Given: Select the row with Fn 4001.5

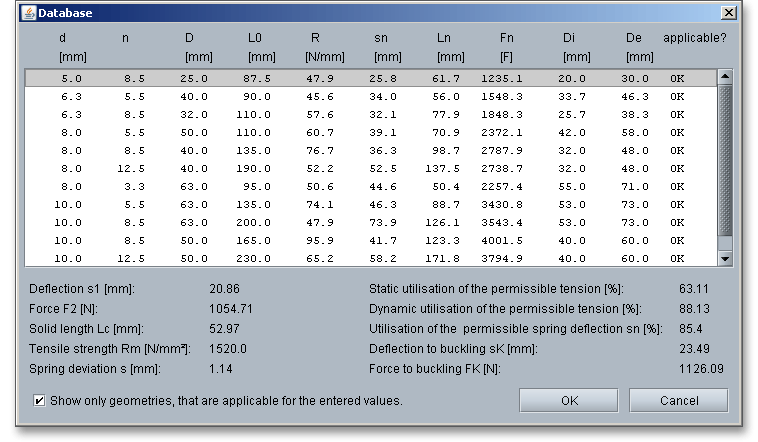Looking at the screenshot, I should click(370, 240).
